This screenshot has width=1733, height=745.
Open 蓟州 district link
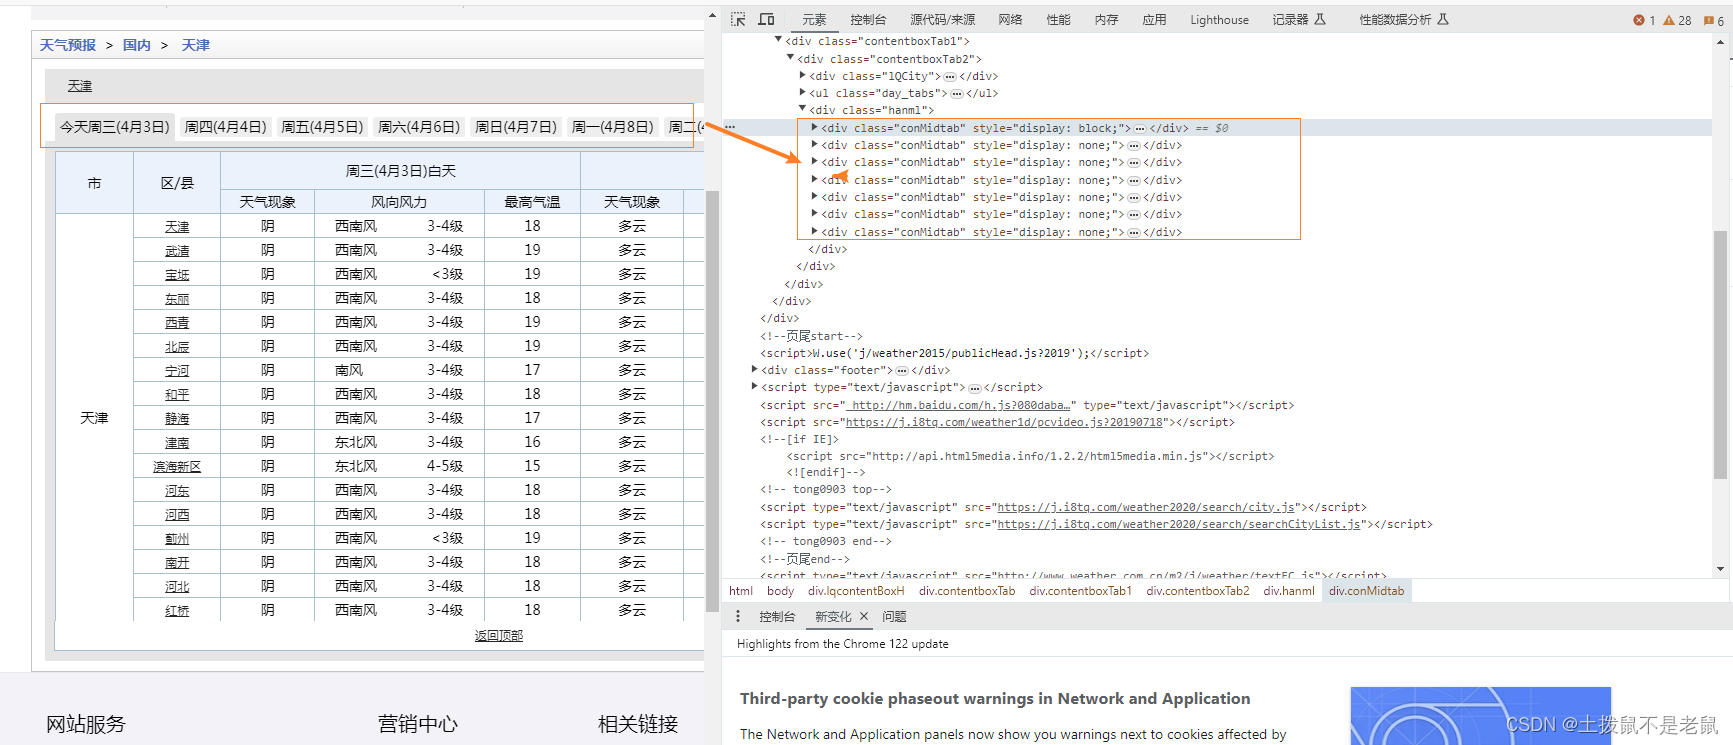(177, 539)
